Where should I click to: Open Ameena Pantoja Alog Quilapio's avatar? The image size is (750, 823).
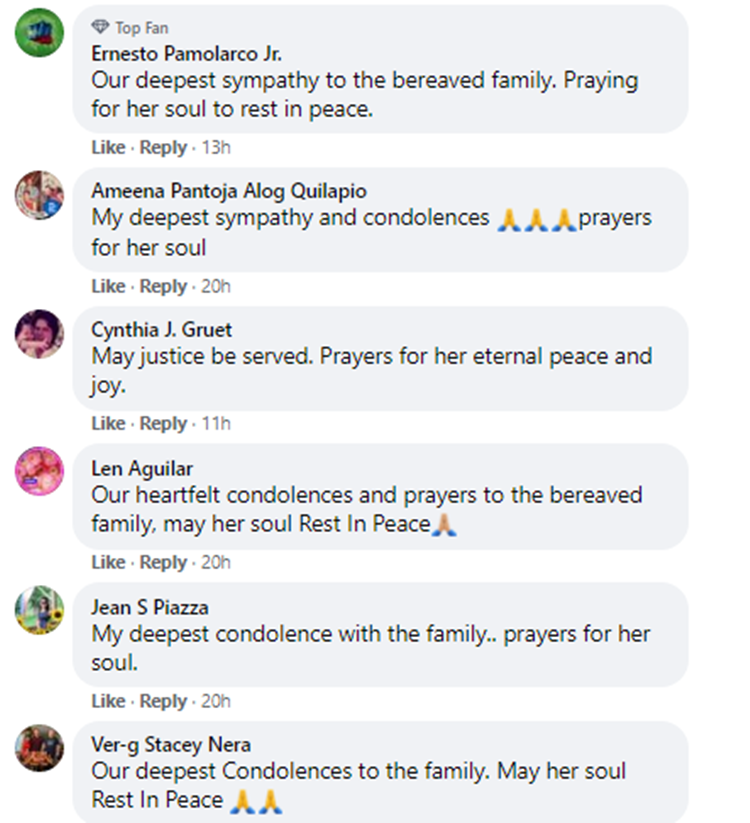click(39, 195)
